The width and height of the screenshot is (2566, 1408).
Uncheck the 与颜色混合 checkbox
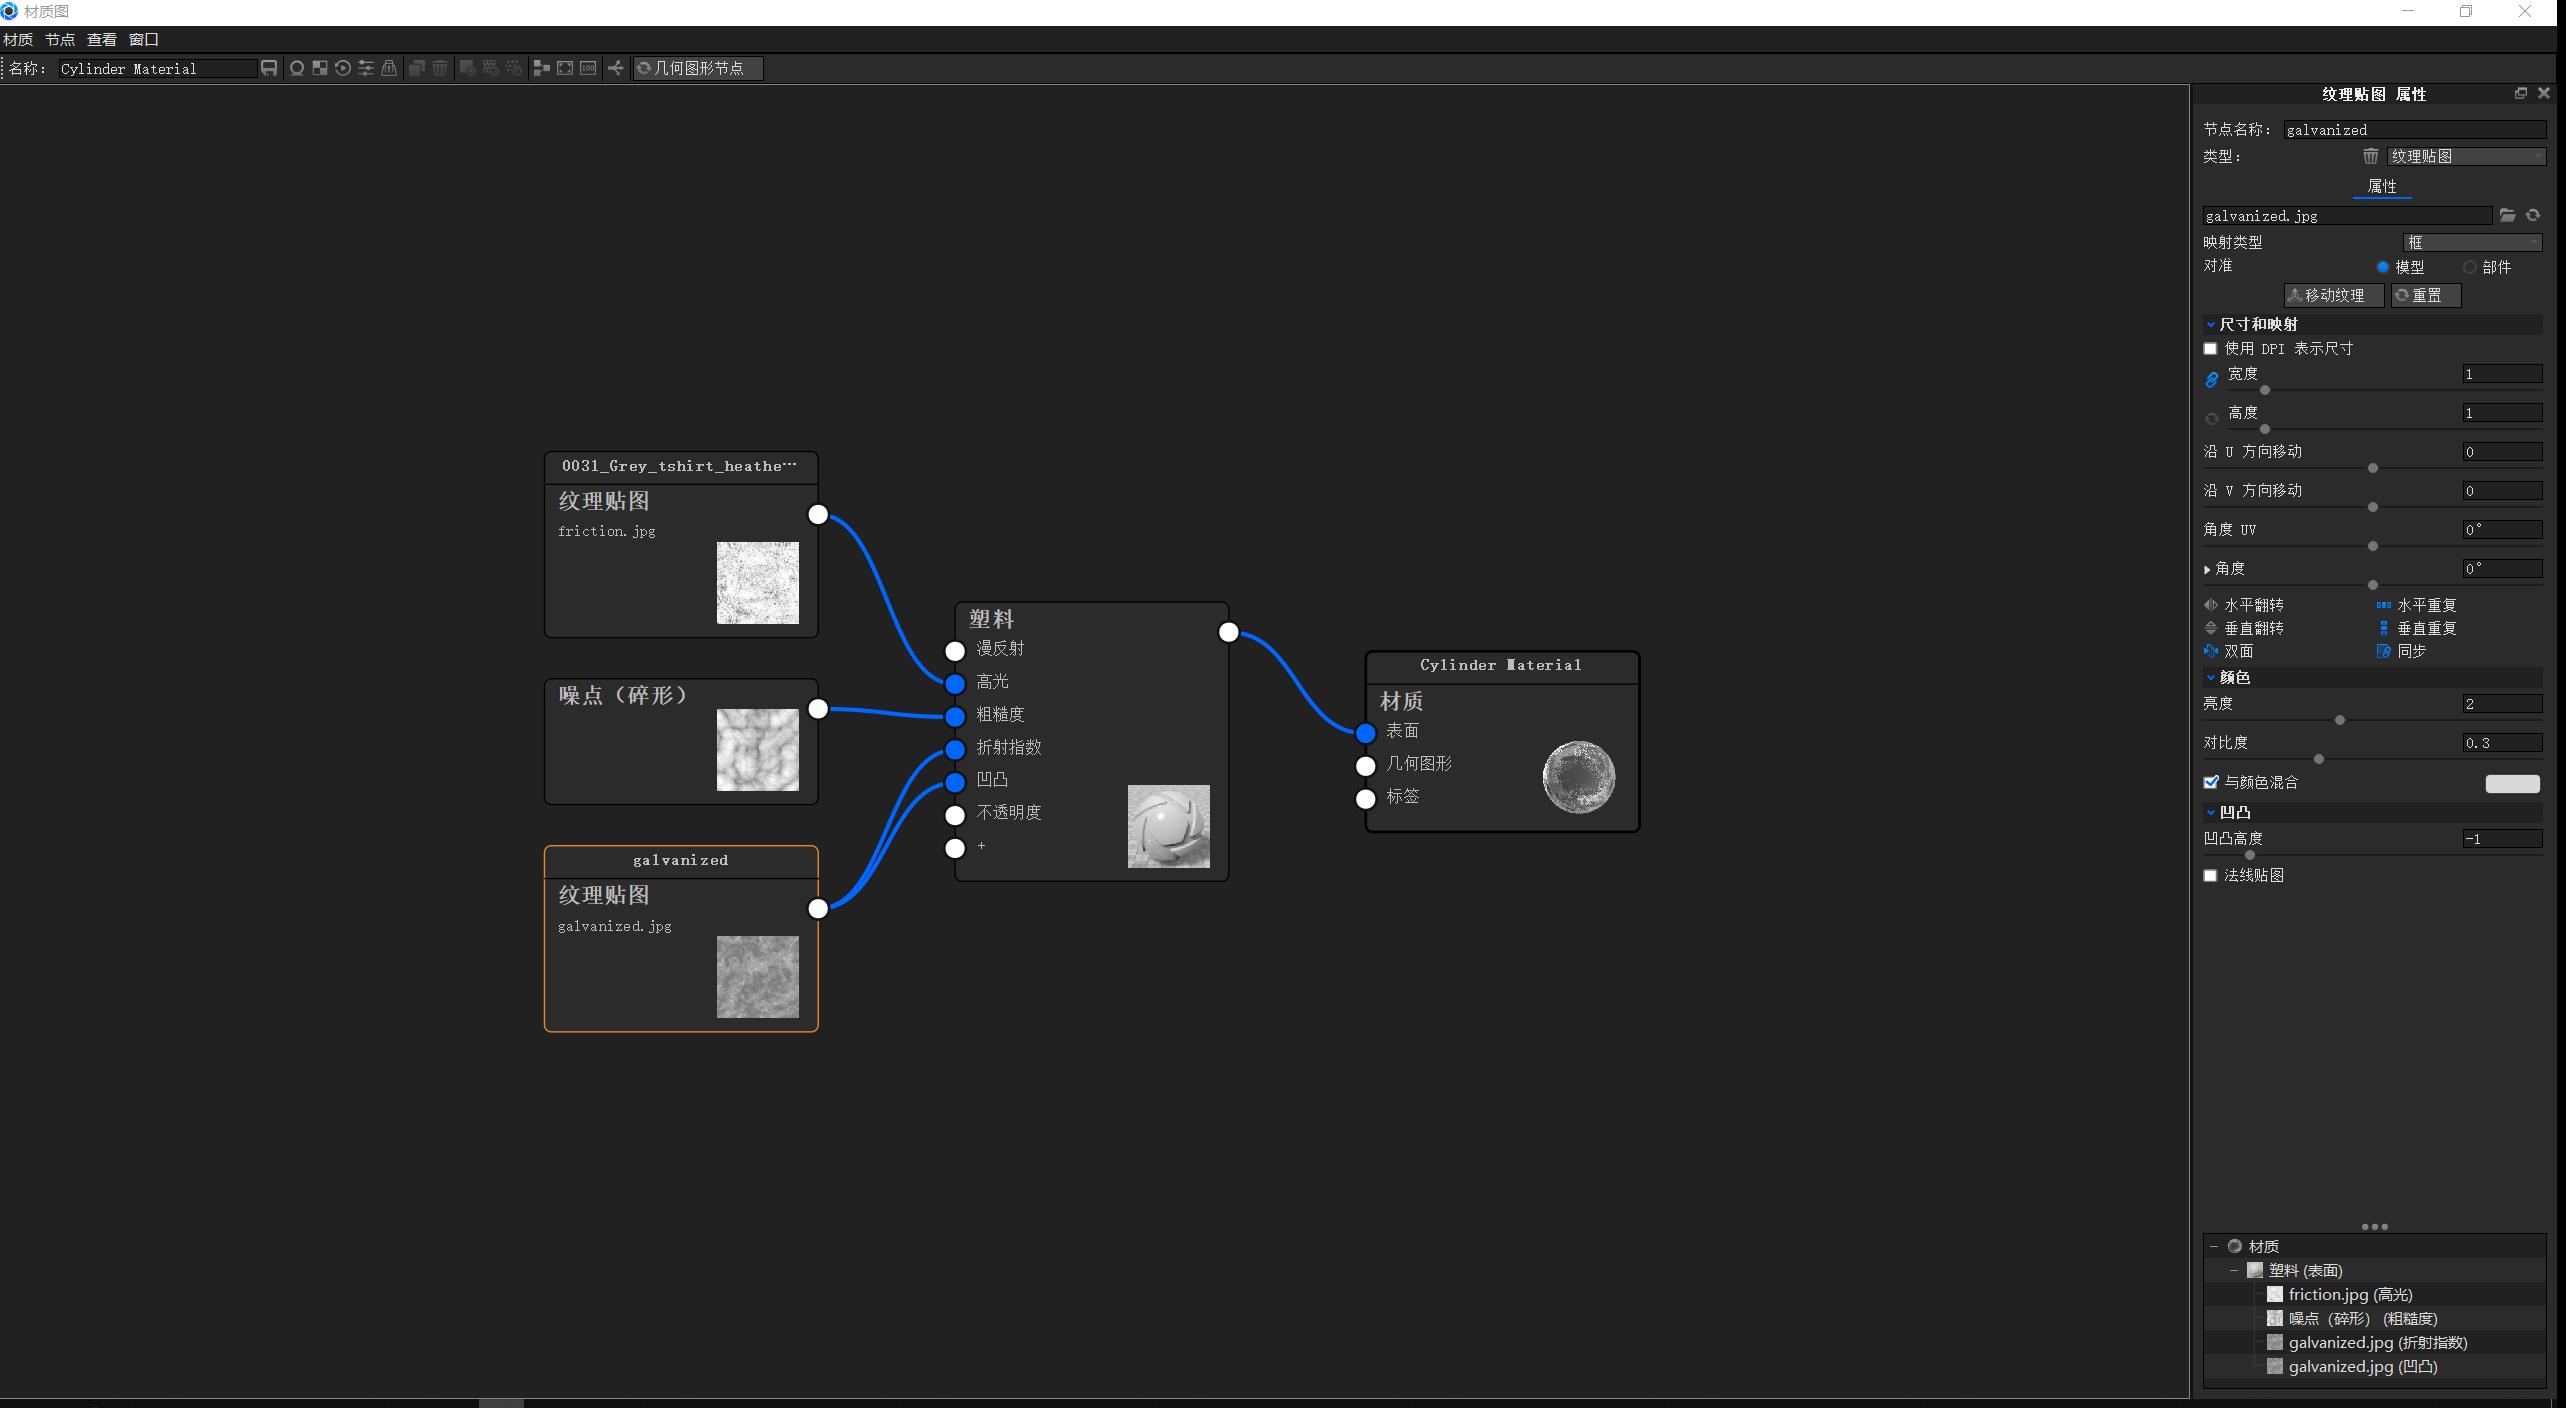tap(2211, 782)
